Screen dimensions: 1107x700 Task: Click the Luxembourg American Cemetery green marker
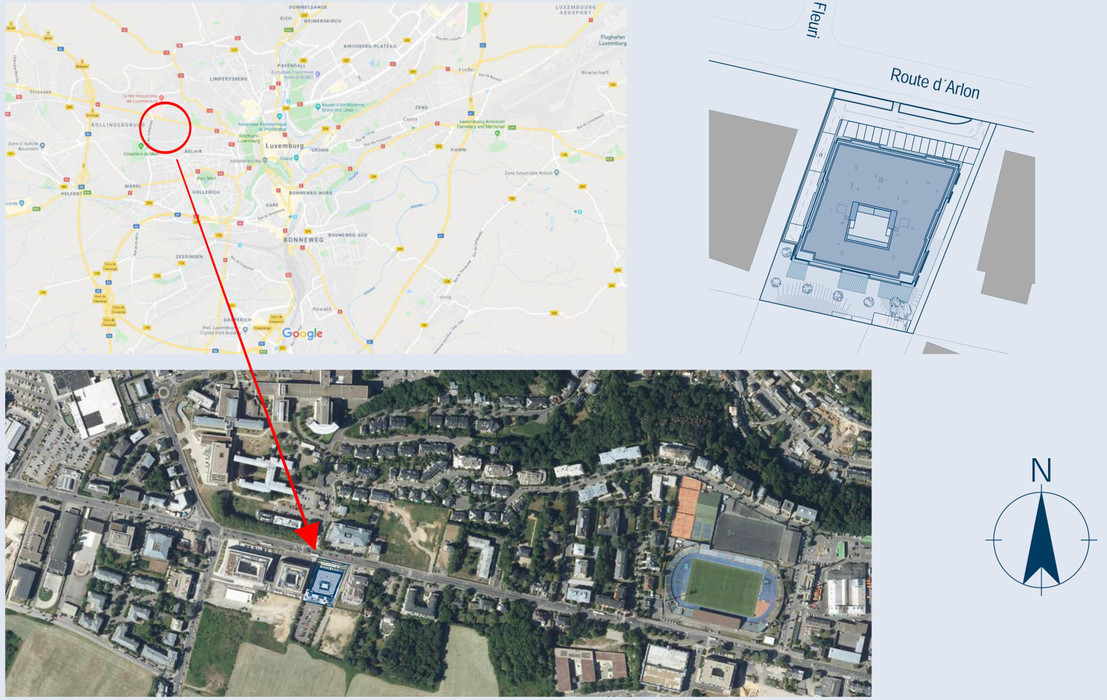click(497, 133)
